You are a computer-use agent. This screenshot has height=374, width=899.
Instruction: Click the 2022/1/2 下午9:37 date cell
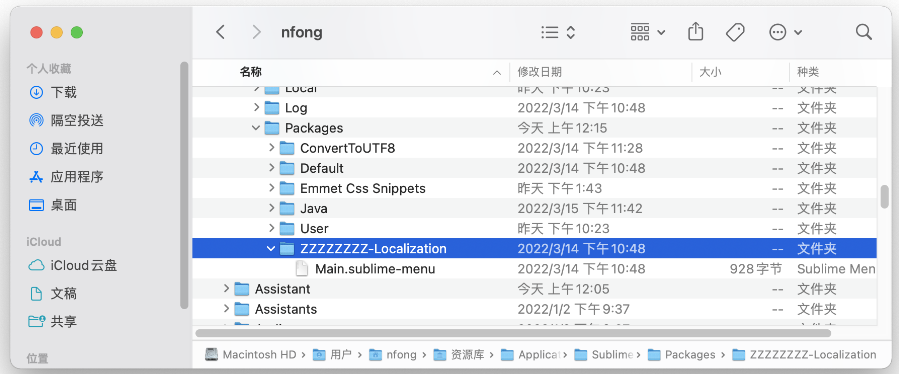(573, 309)
